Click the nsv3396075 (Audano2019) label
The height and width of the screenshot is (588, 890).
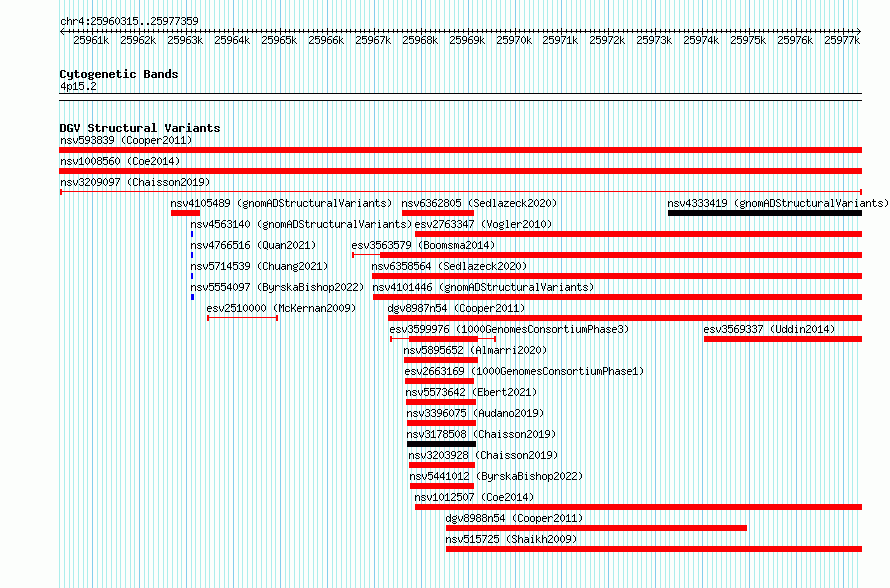pyautogui.click(x=475, y=413)
